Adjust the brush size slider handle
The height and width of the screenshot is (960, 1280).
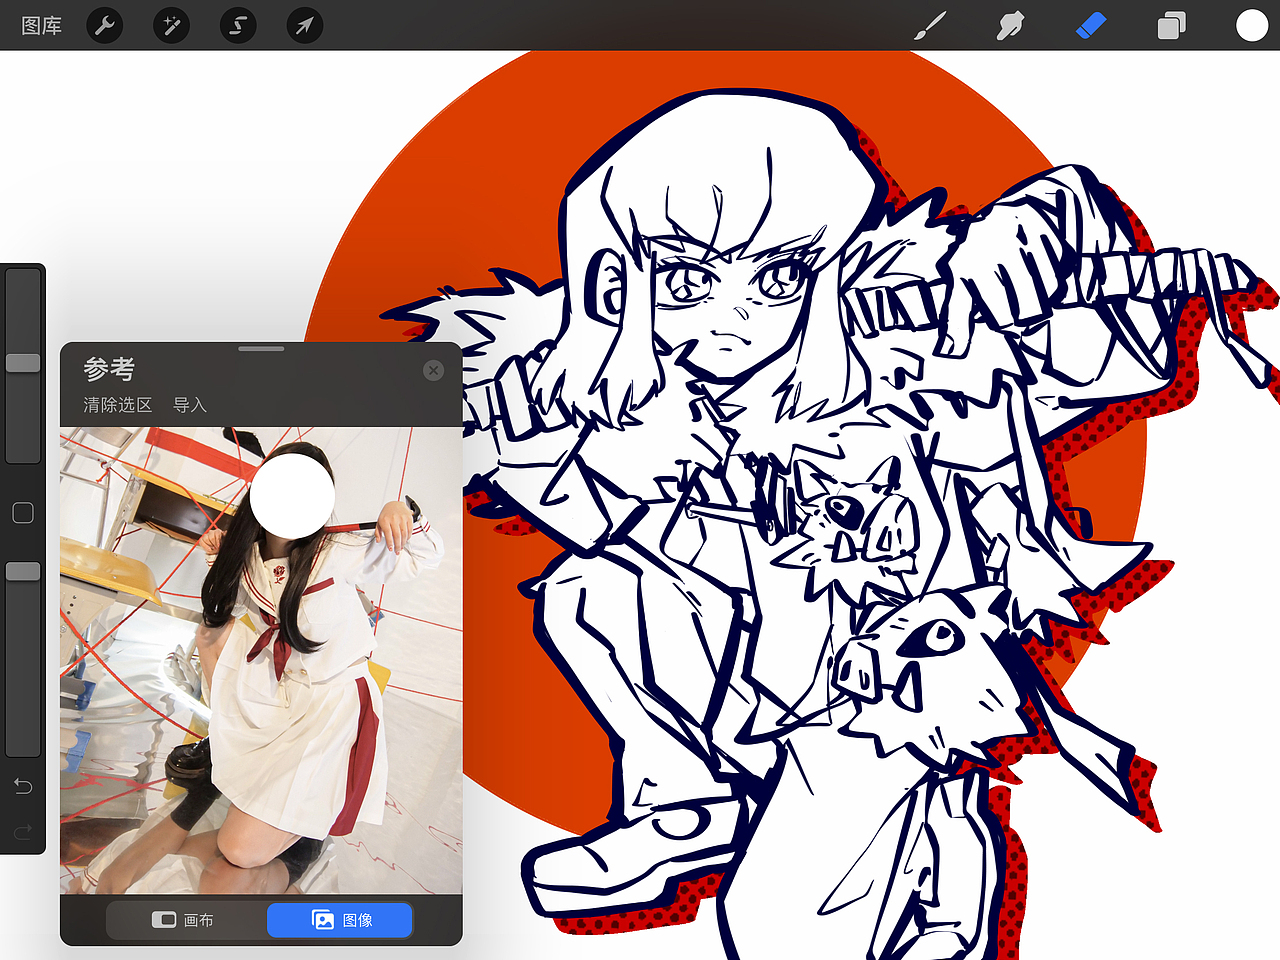(x=23, y=362)
